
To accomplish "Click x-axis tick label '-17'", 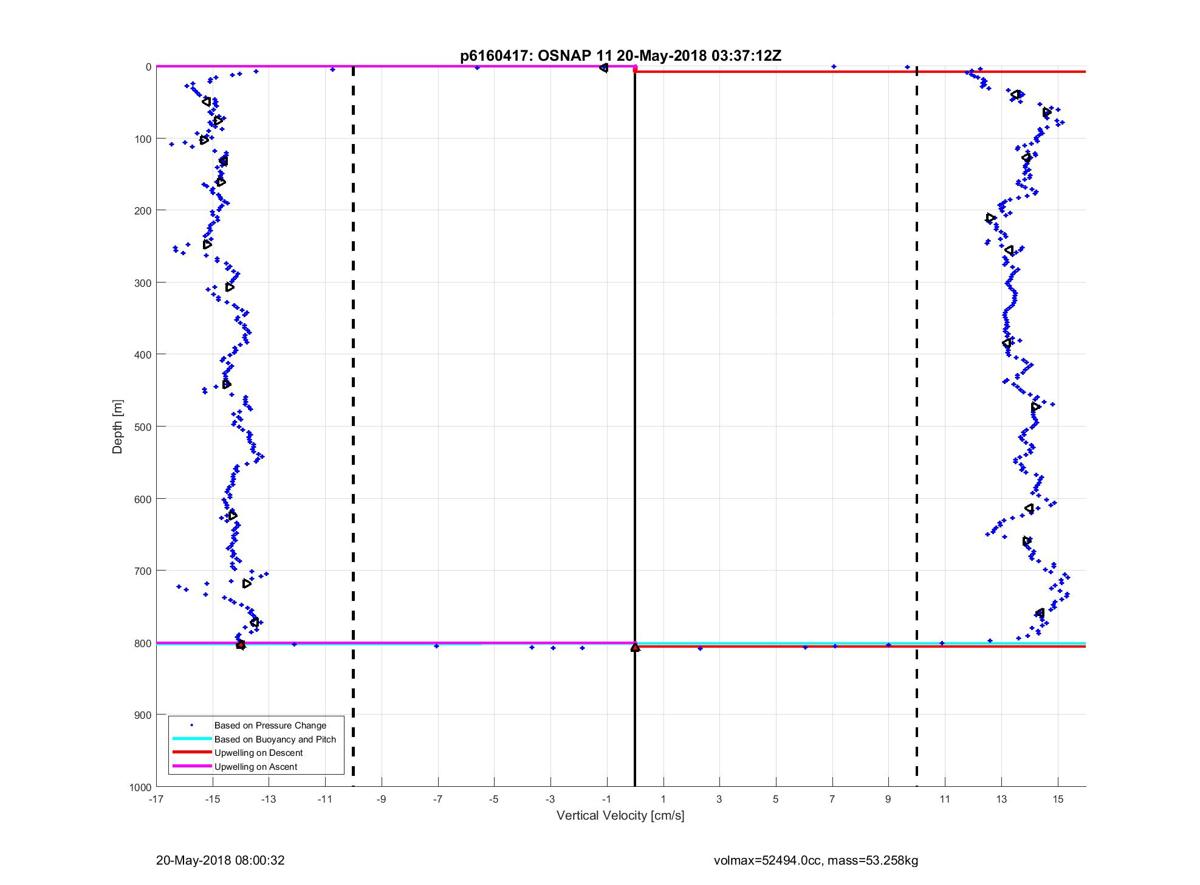I will pos(156,799).
